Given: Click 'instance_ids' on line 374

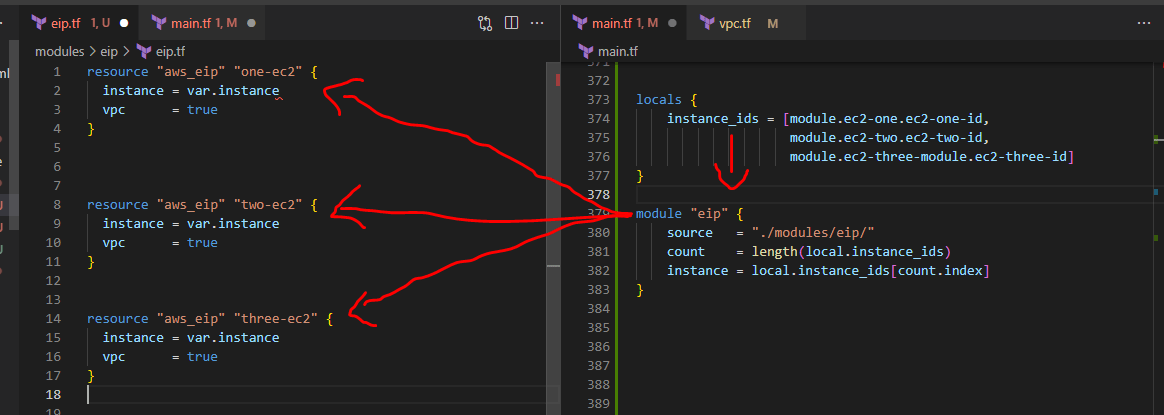Looking at the screenshot, I should (713, 118).
